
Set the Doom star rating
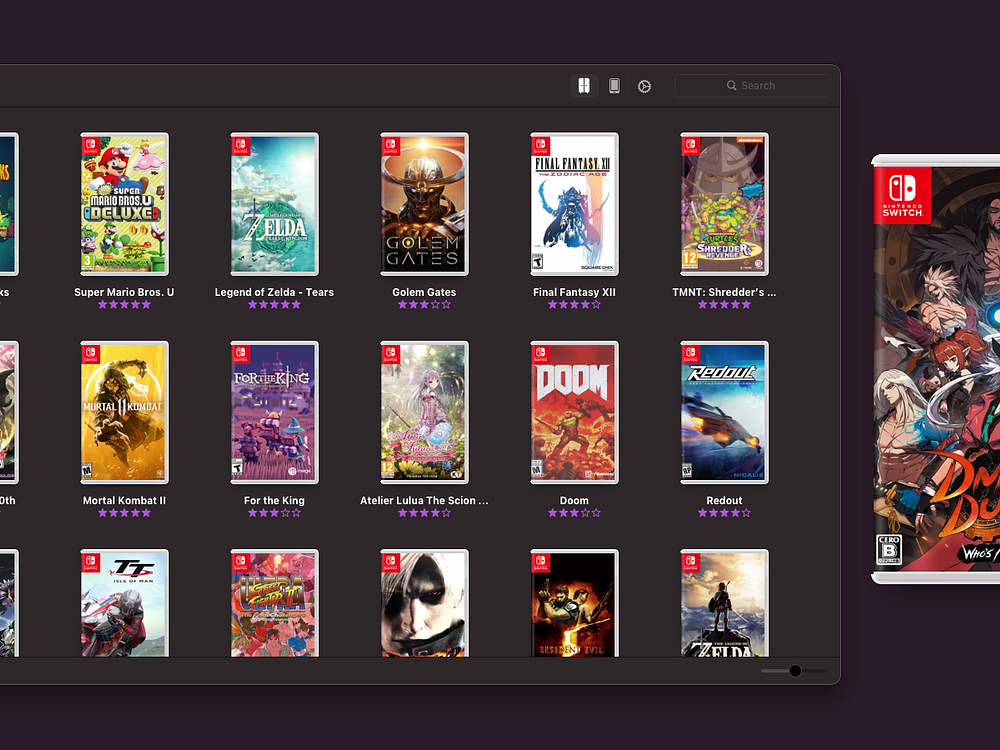click(x=574, y=513)
